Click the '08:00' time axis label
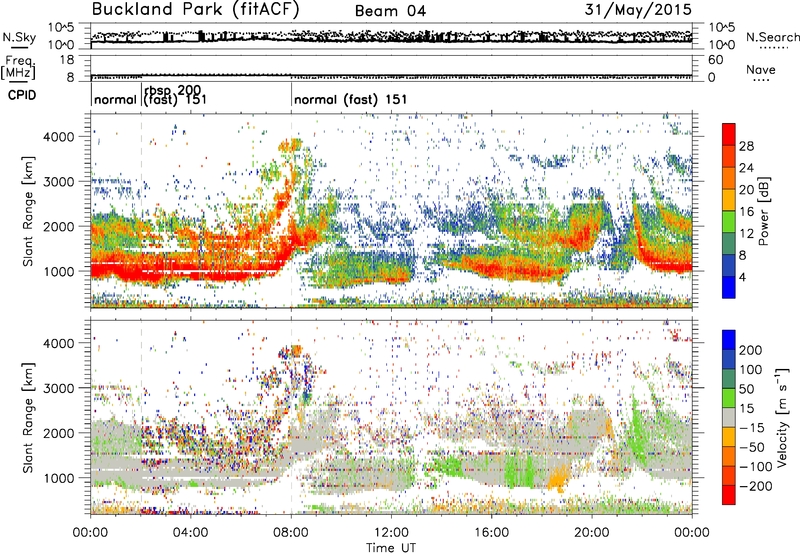800x554 pixels. pos(291,533)
